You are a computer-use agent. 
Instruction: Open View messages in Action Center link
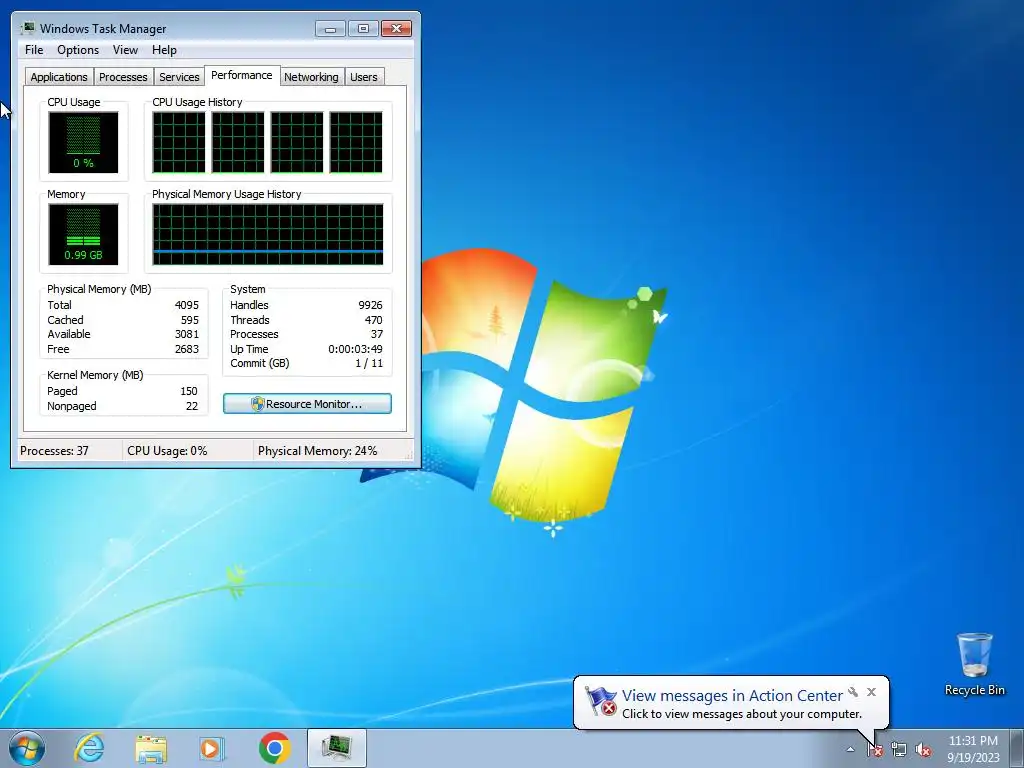pos(732,696)
